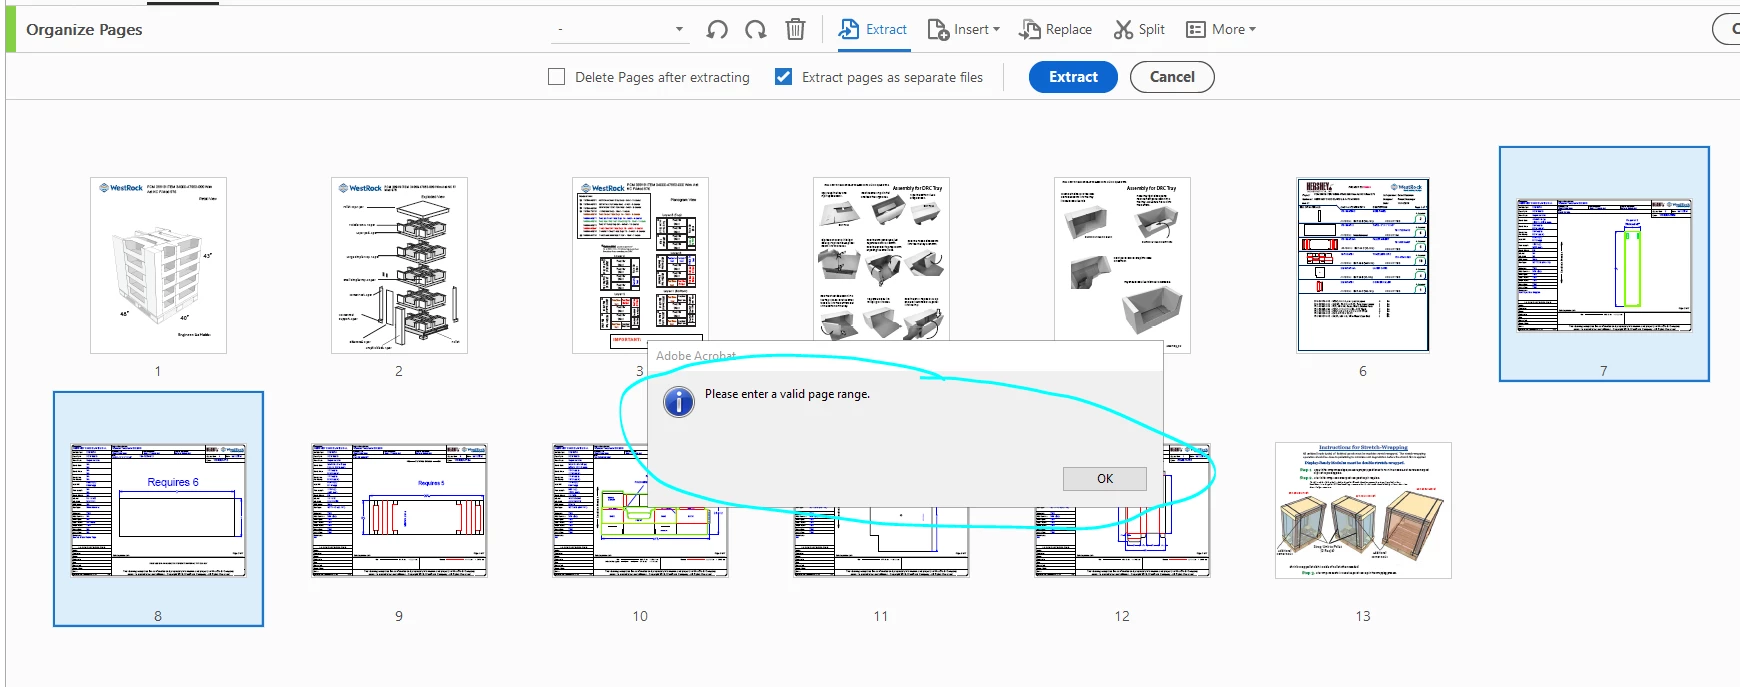Select the Extract tool in toolbar
The image size is (1740, 687).
[873, 29]
